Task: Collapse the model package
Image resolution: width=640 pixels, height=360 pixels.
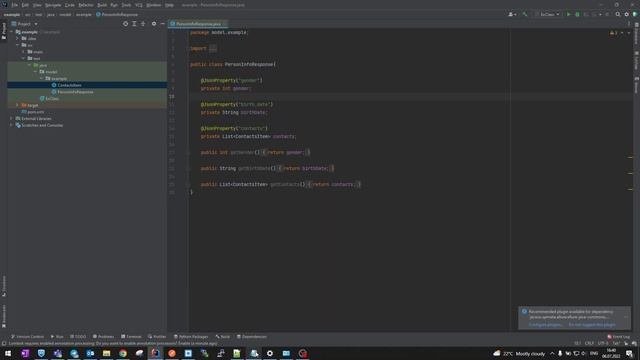Action: point(36,72)
